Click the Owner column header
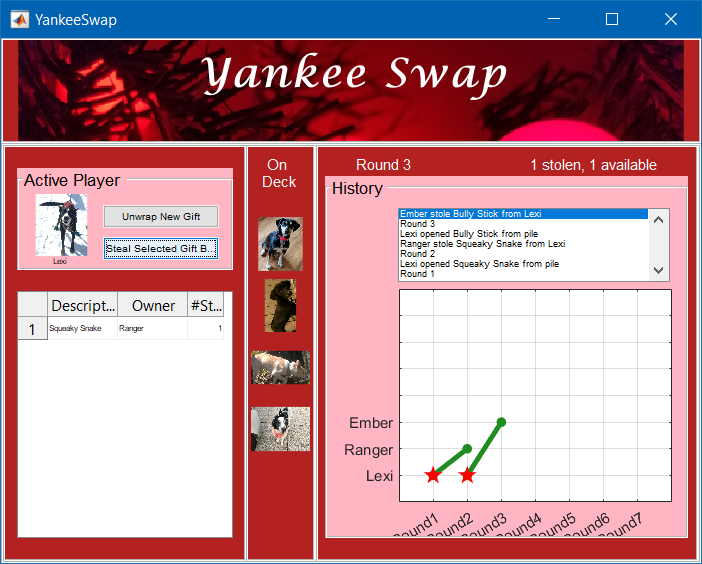 click(153, 306)
